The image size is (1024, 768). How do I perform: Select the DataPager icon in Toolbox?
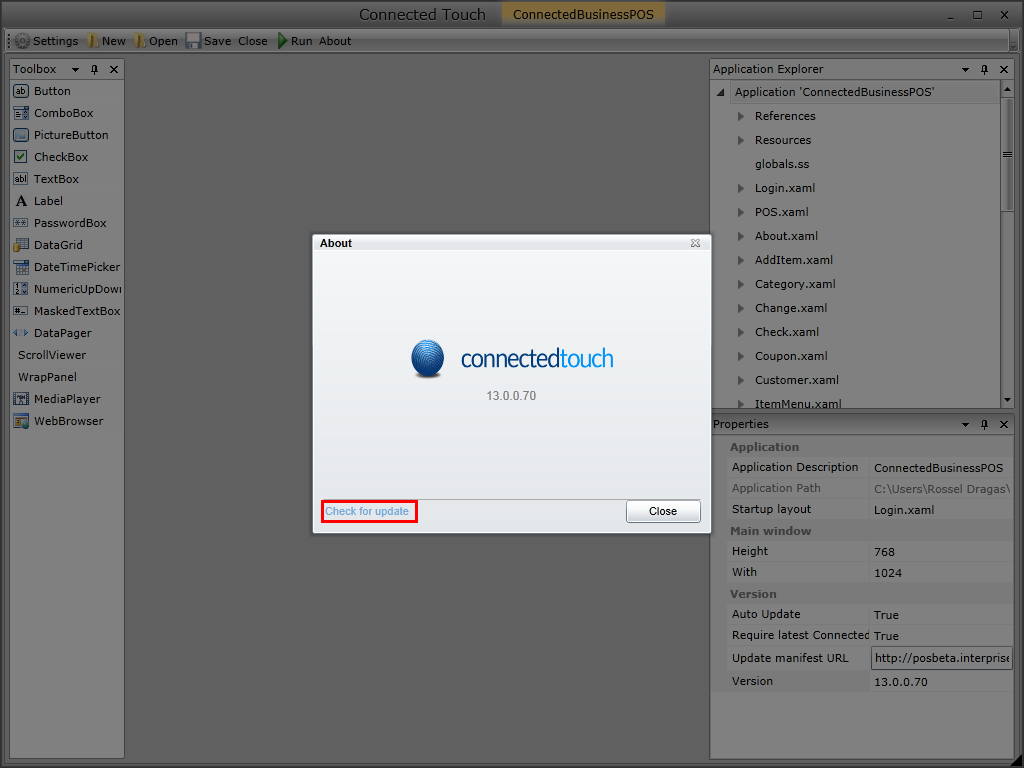(21, 333)
